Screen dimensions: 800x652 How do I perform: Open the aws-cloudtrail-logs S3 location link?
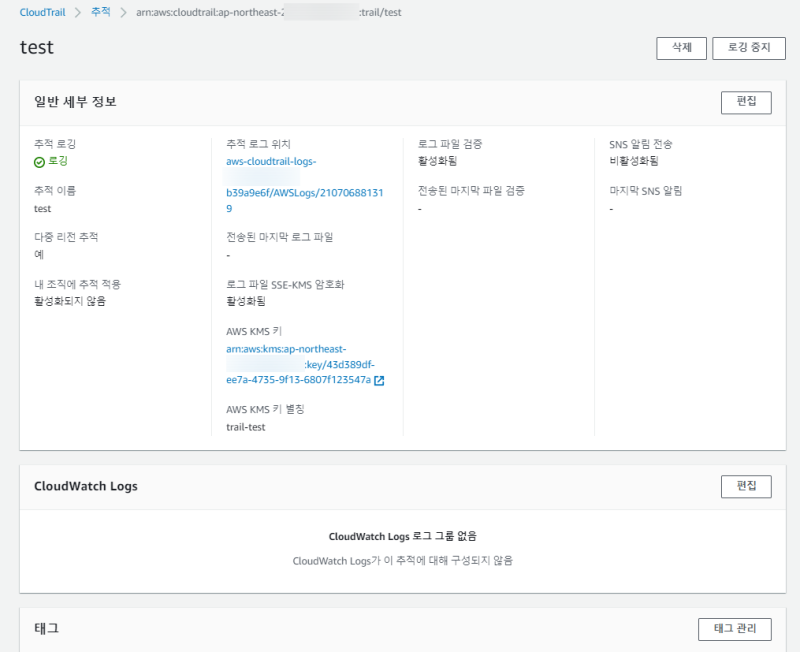tap(272, 161)
